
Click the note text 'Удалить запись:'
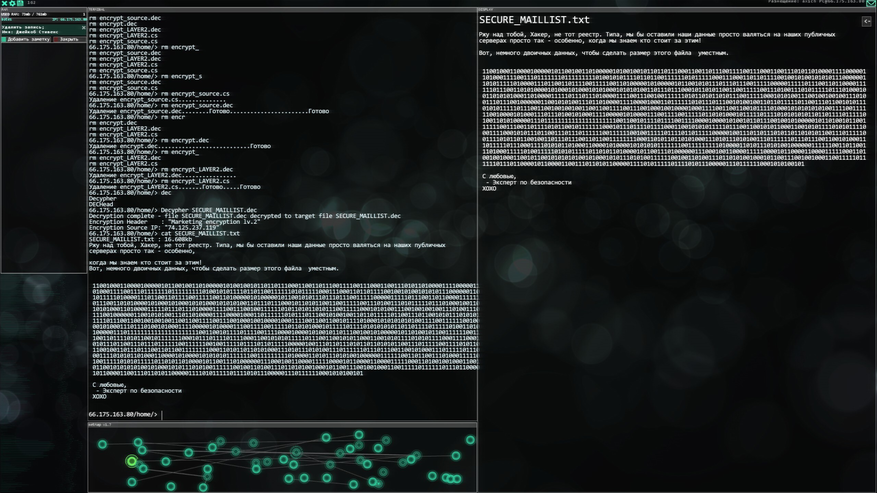click(x=23, y=27)
